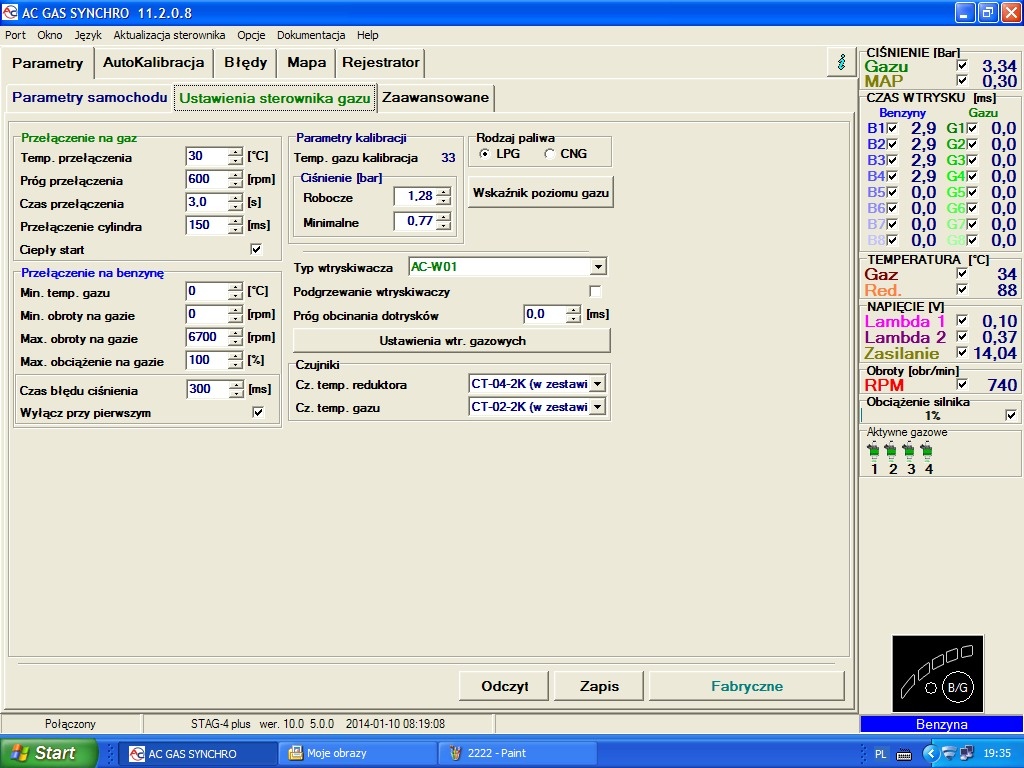Toggle the Lambda 1 voltage checkbox
The height and width of the screenshot is (768, 1024).
click(x=962, y=320)
